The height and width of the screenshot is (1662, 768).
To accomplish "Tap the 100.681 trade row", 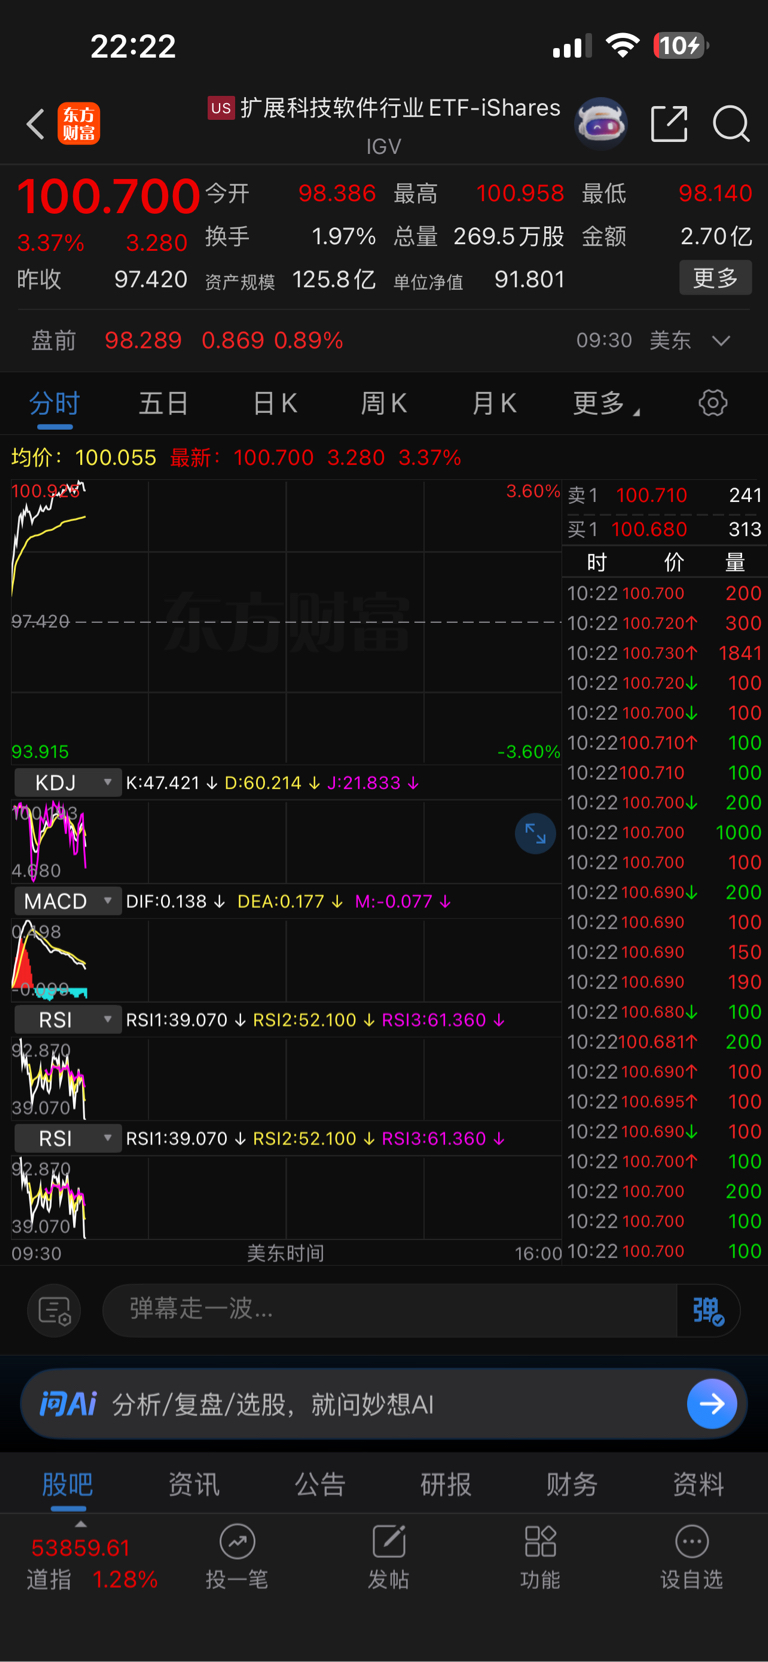I will (664, 1042).
